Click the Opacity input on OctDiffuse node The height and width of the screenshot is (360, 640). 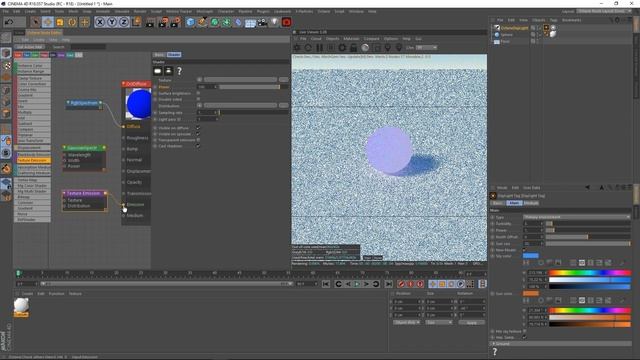(134, 182)
